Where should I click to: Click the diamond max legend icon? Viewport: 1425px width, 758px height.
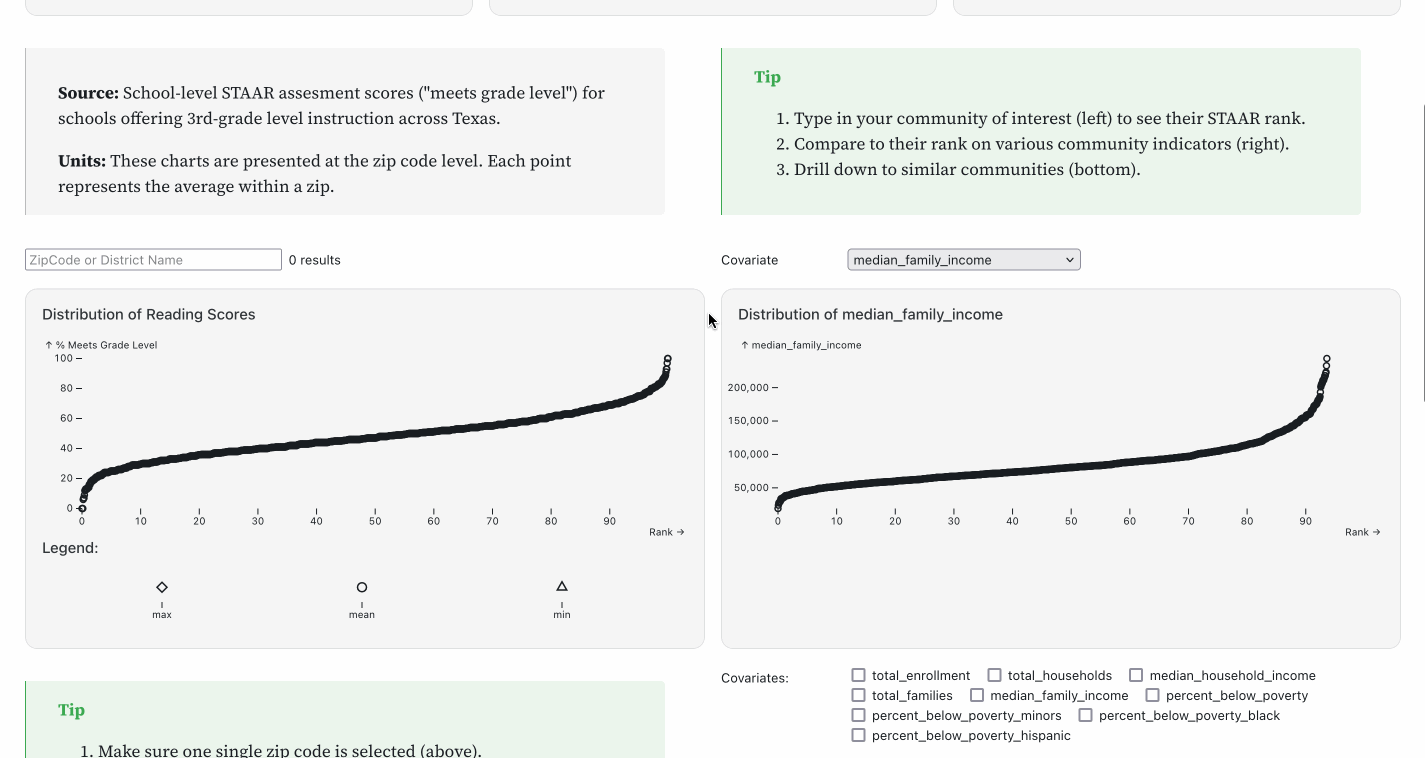coord(162,587)
